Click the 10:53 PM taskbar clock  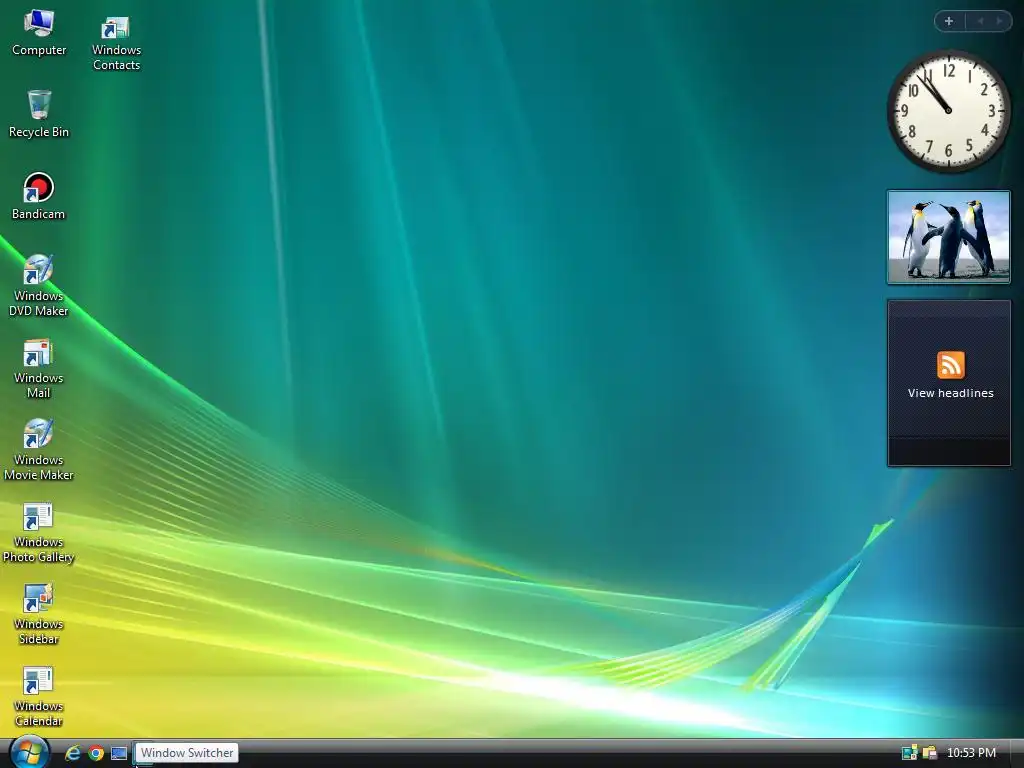click(971, 753)
